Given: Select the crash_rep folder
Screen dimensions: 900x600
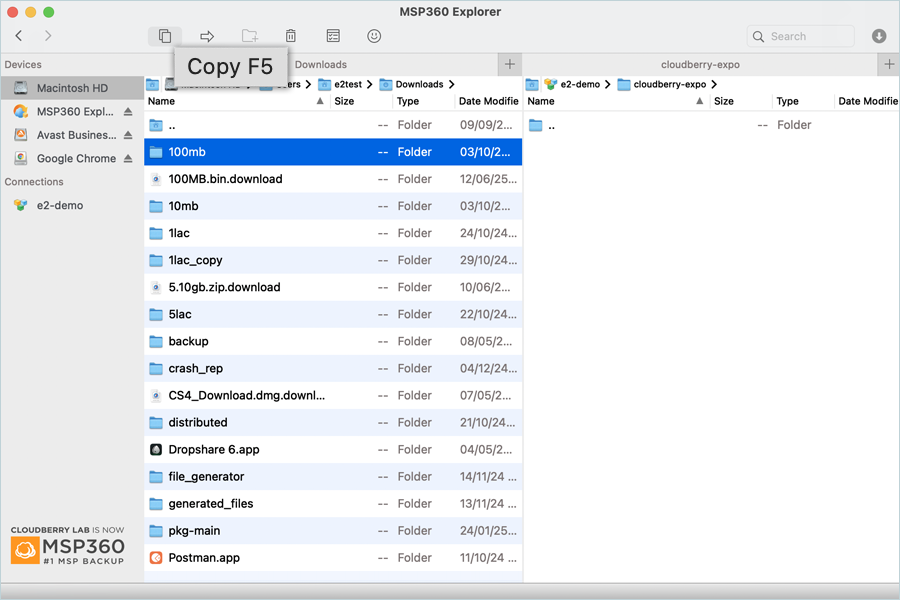Looking at the screenshot, I should pyautogui.click(x=196, y=368).
